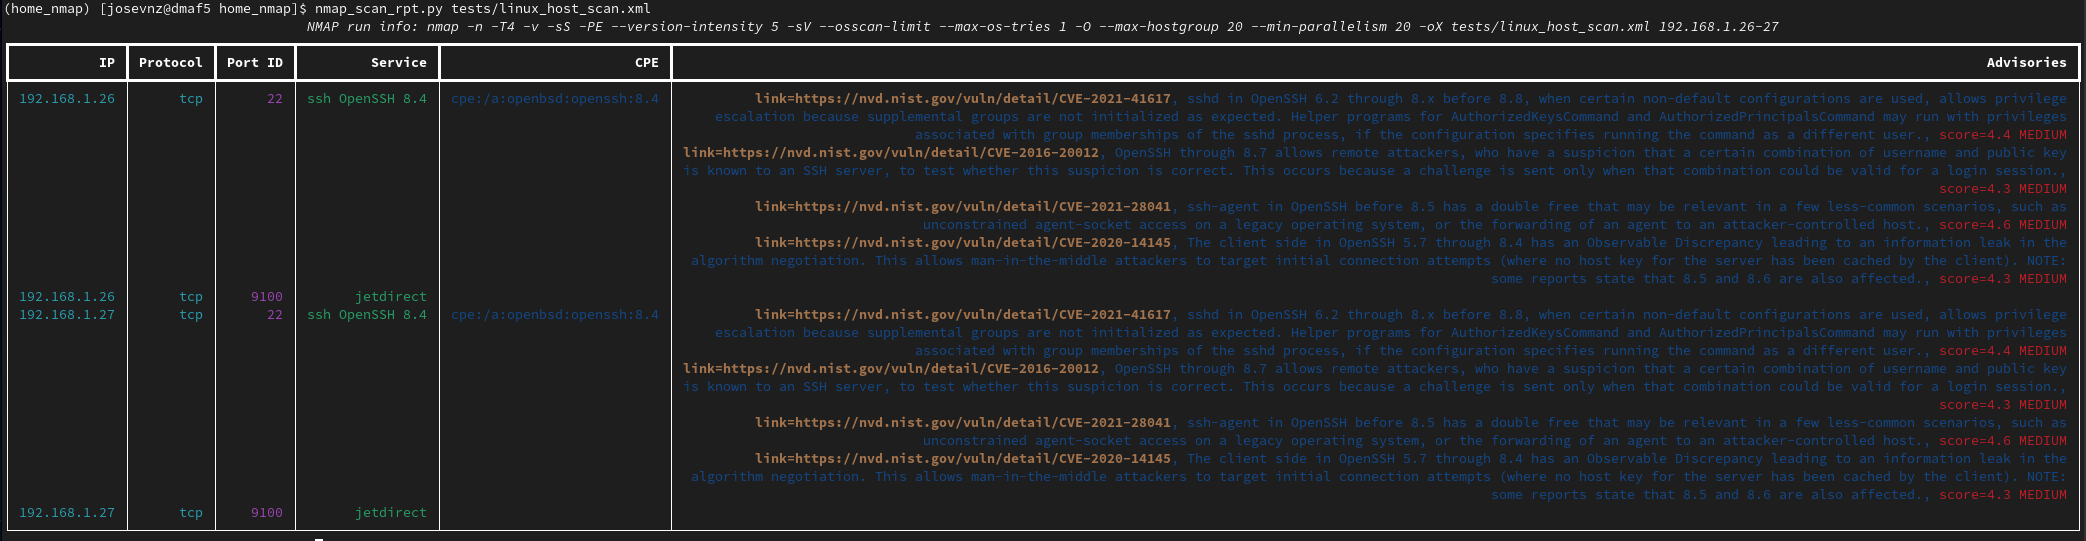Click the Advisories column header
This screenshot has width=2086, height=541.
pos(2025,62)
